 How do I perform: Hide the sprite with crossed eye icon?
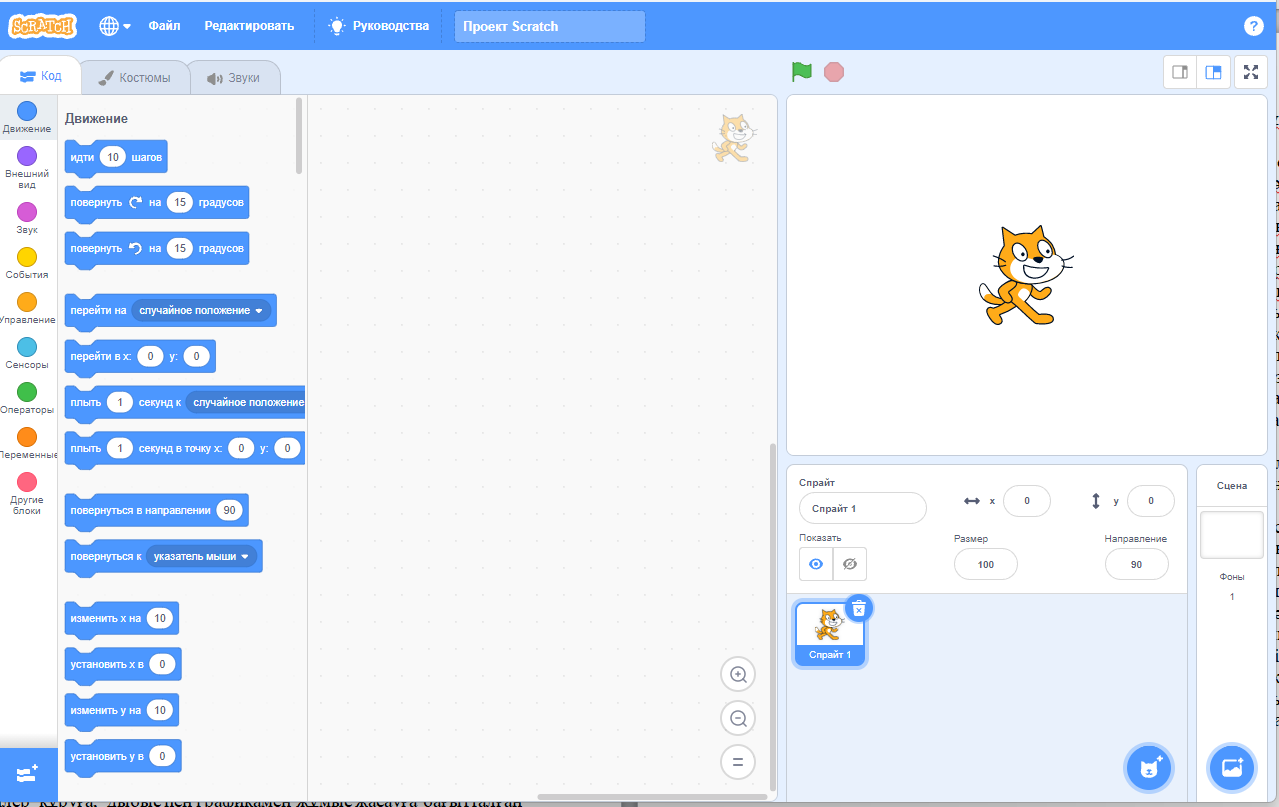(x=850, y=564)
